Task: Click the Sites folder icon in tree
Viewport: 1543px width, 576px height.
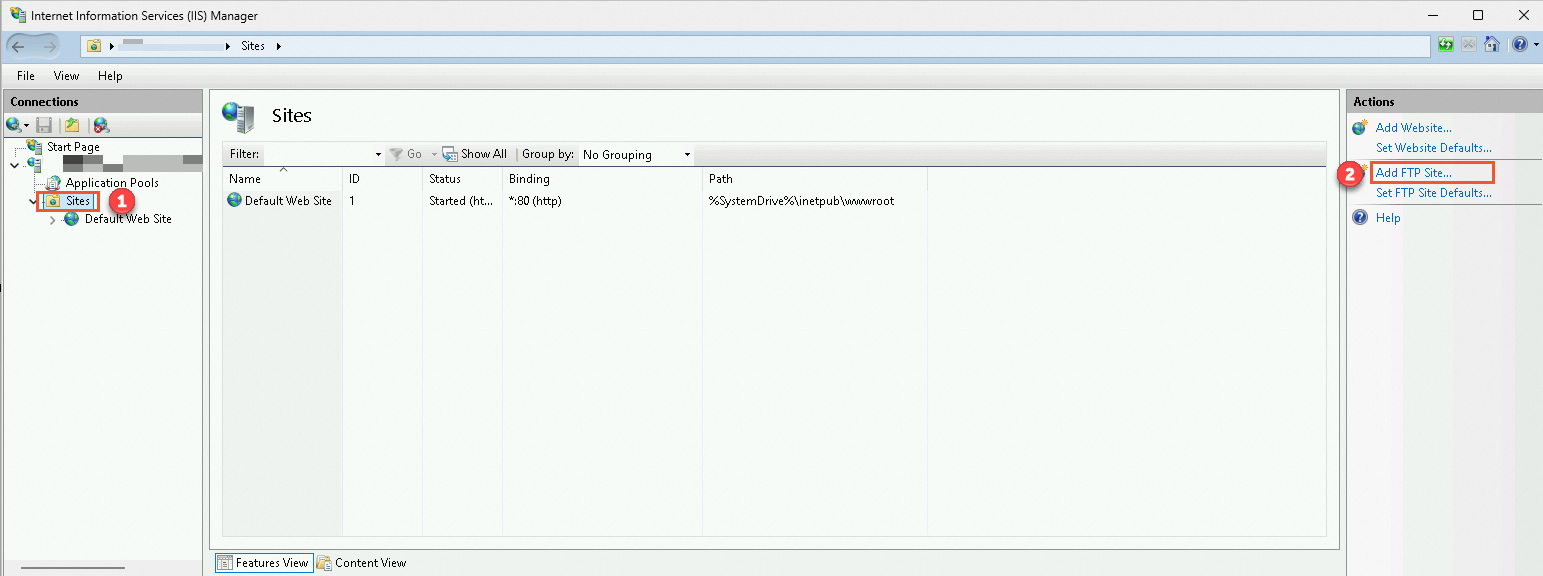Action: point(54,201)
